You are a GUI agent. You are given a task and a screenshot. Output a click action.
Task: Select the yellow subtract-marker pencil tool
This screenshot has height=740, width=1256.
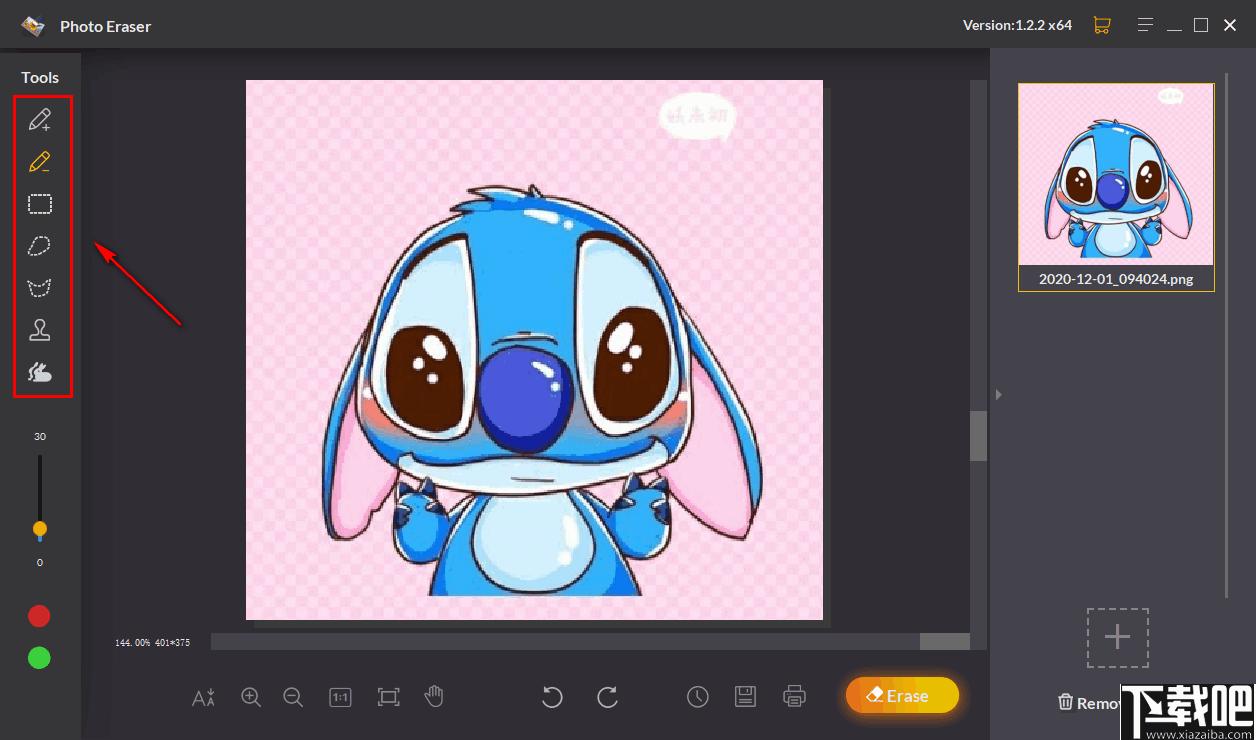40,162
